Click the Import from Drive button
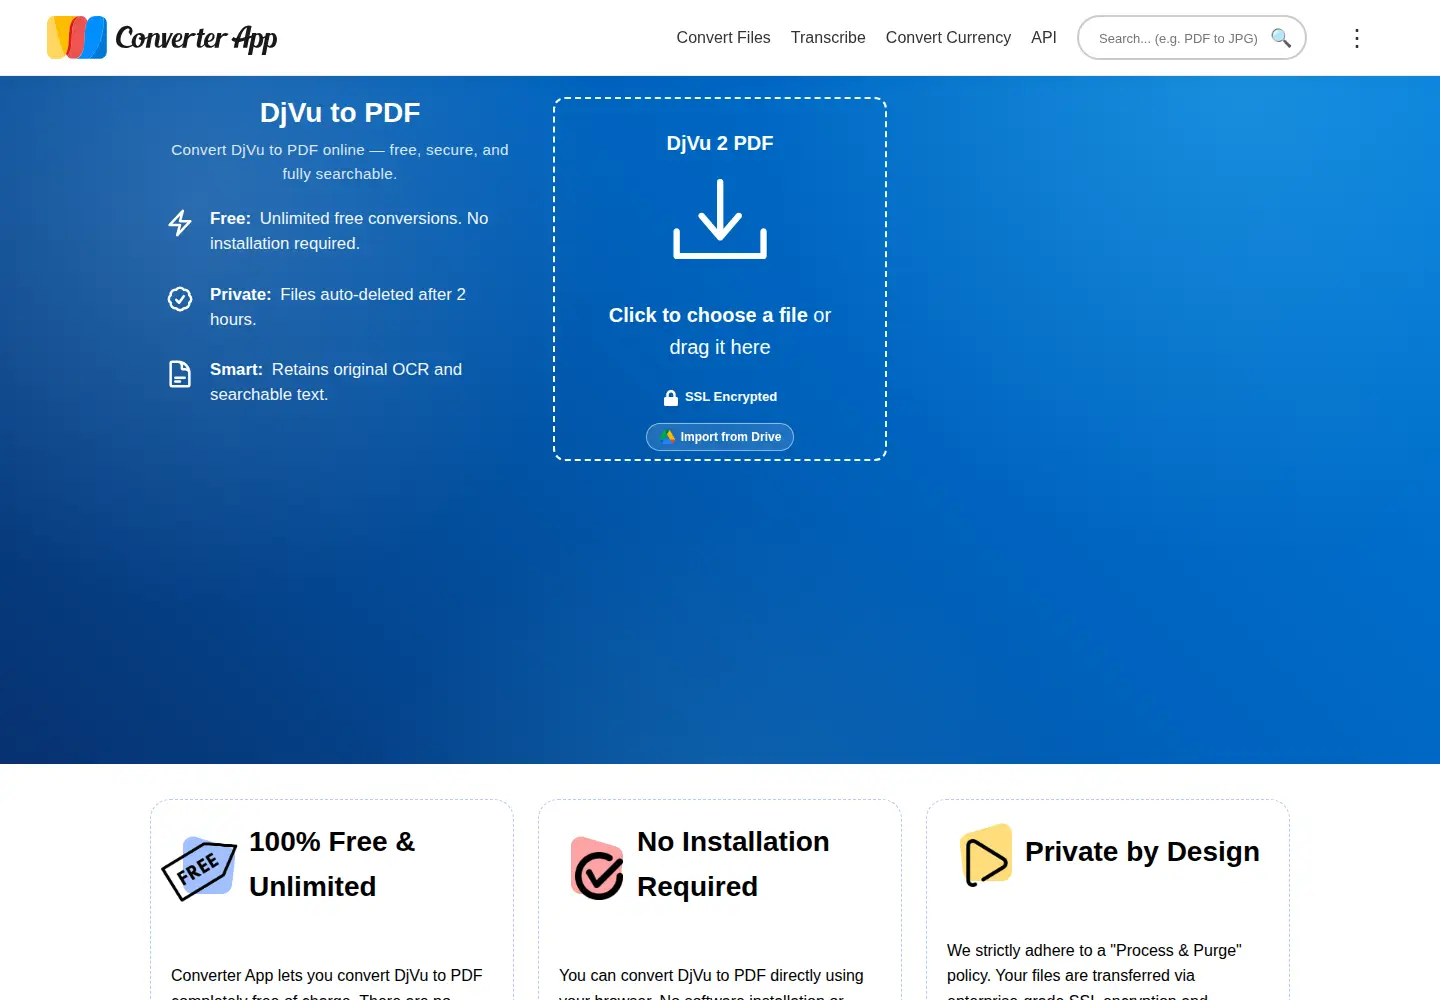Viewport: 1440px width, 1000px height. pyautogui.click(x=720, y=437)
